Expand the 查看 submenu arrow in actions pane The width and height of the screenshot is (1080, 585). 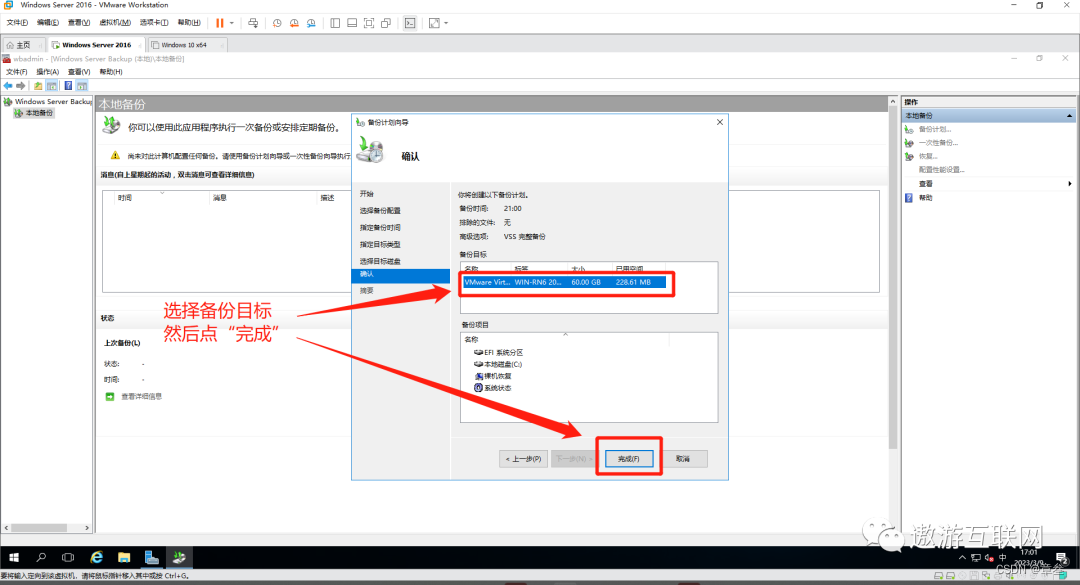point(1069,184)
